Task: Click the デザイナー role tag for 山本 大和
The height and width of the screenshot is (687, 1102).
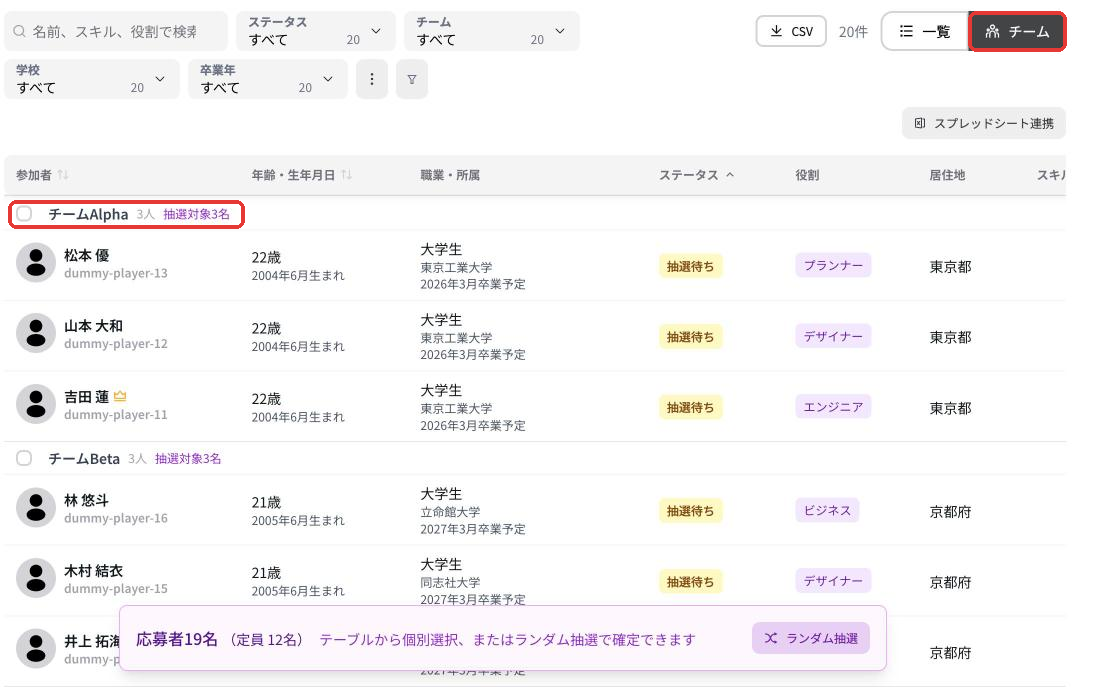Action: pyautogui.click(x=833, y=336)
